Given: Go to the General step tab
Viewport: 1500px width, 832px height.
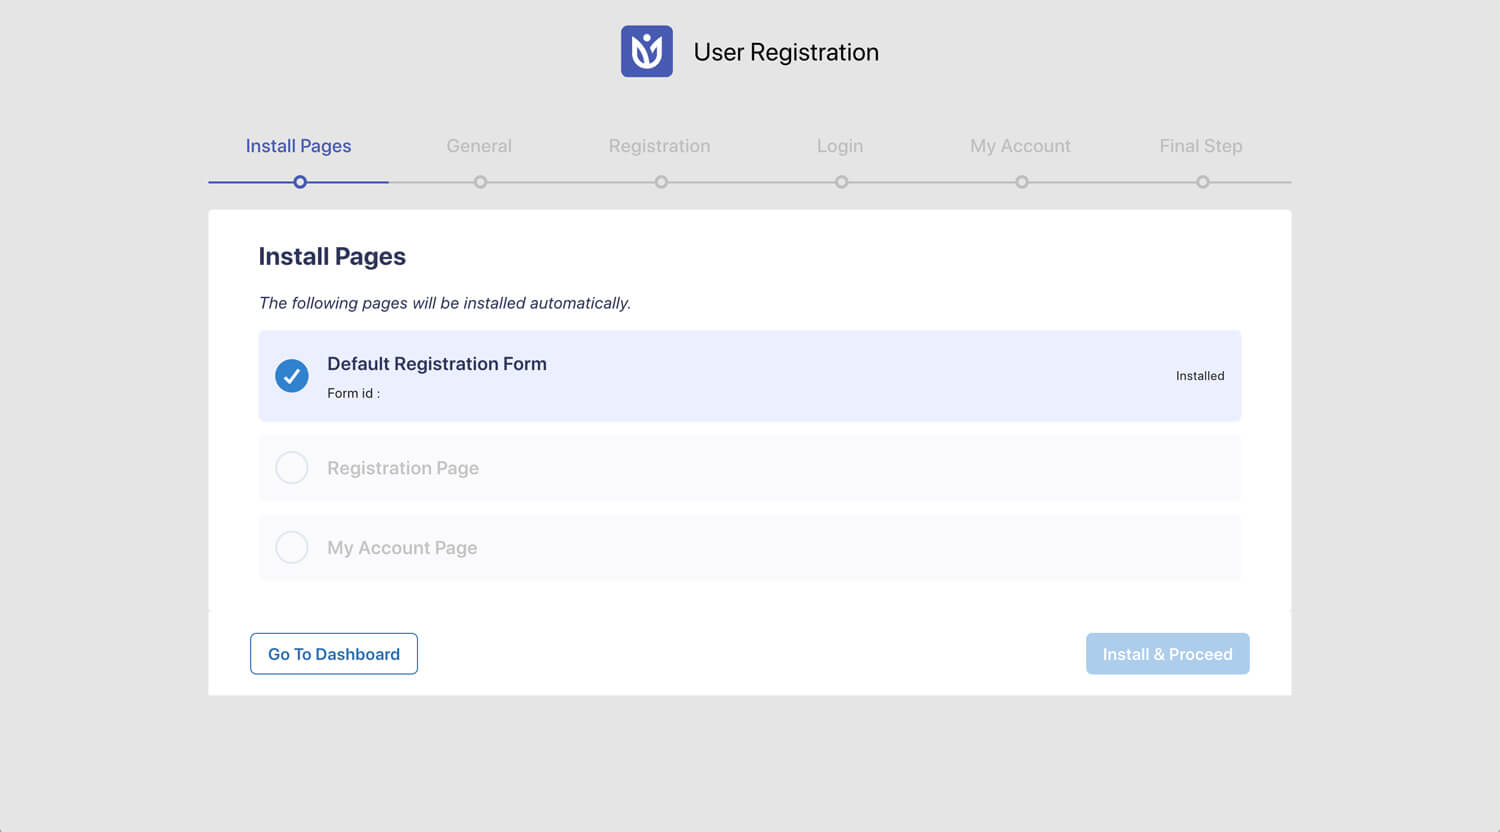Looking at the screenshot, I should click(x=479, y=146).
